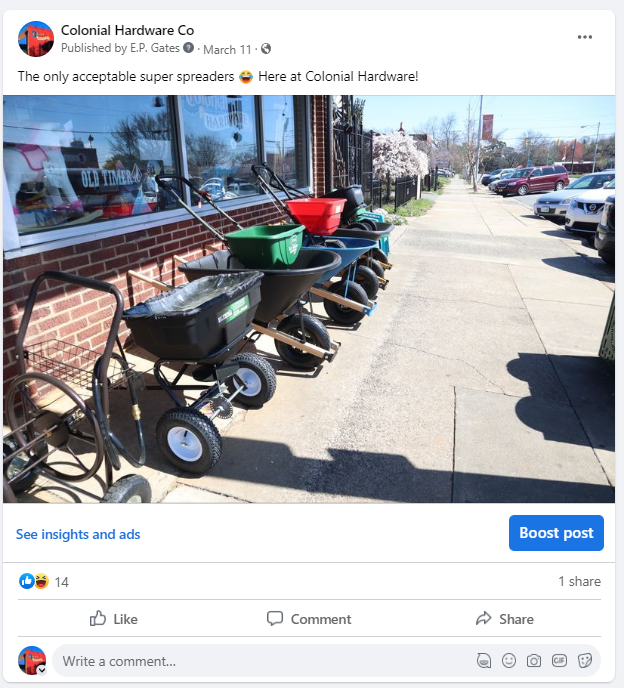The image size is (624, 688).
Task: Open the emoji picker in comment box
Action: [x=509, y=660]
